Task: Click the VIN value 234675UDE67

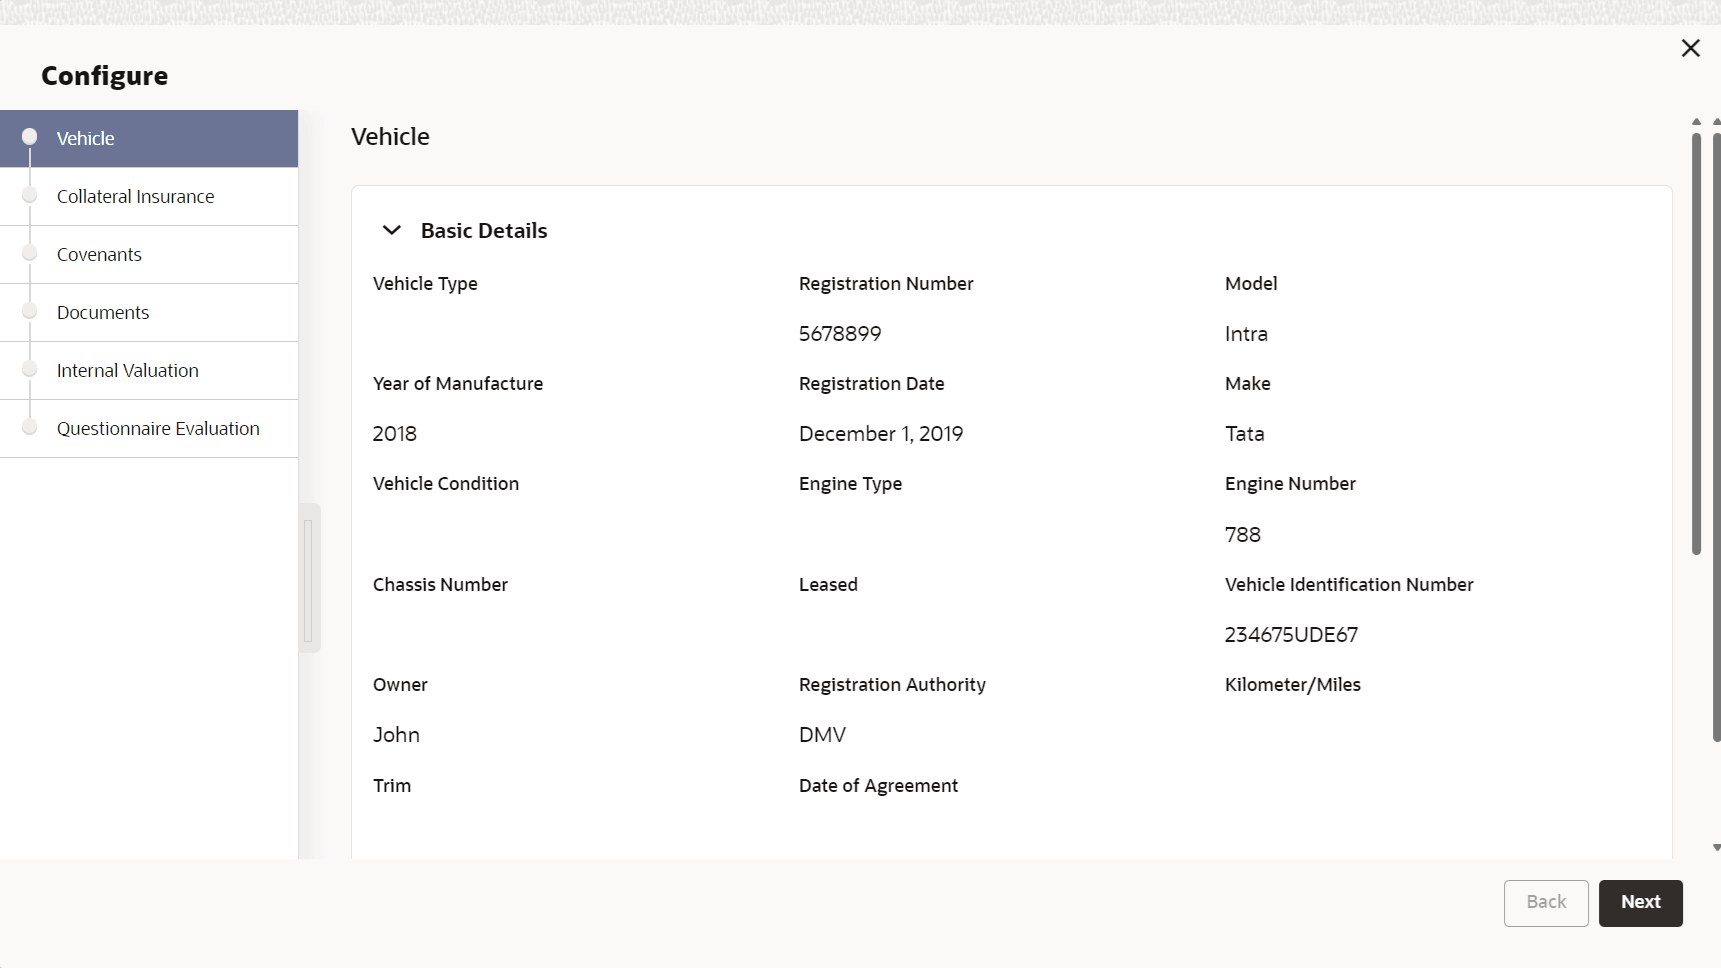Action: coord(1291,635)
